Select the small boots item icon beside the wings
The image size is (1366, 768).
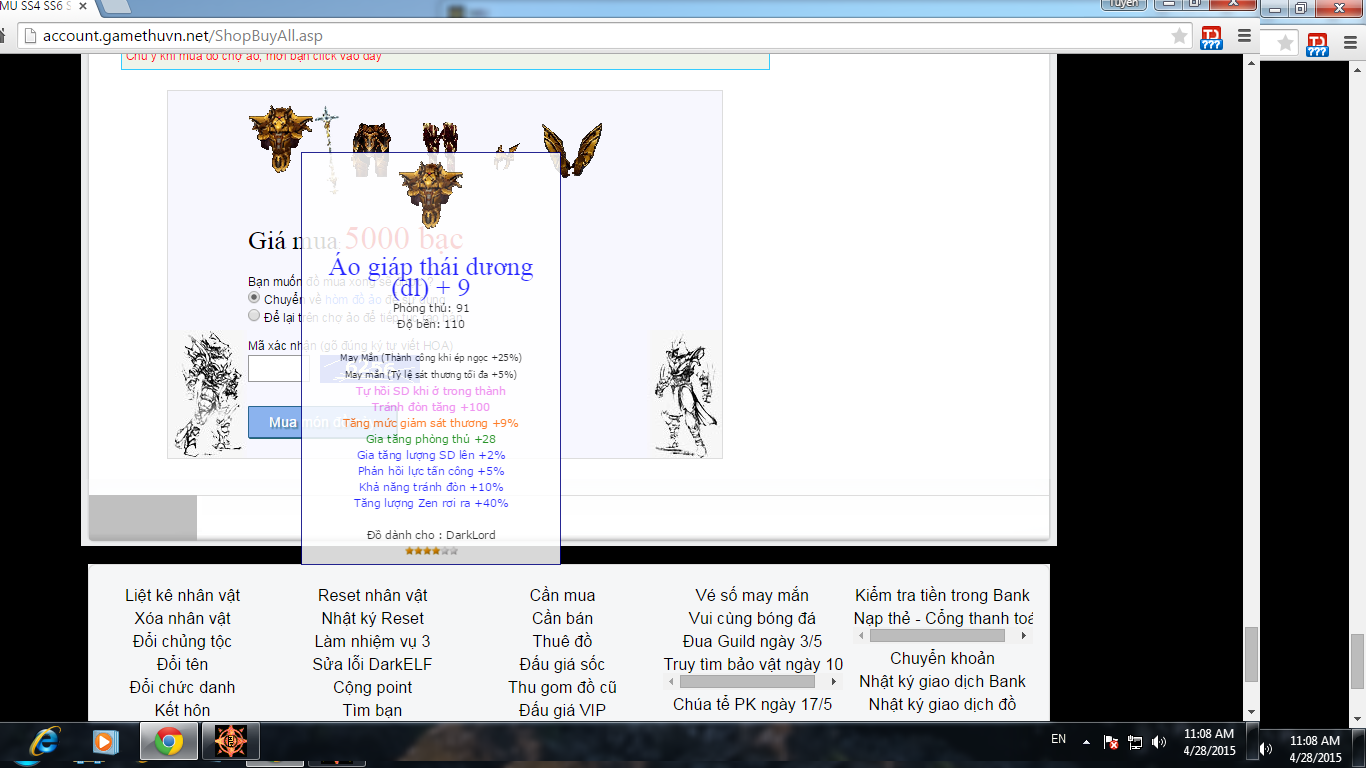[x=507, y=157]
